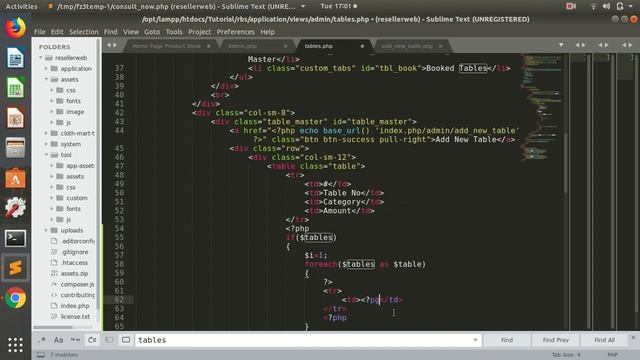Screen dimensions: 640x360
Task: Open the Help menu
Action: click(x=267, y=32)
